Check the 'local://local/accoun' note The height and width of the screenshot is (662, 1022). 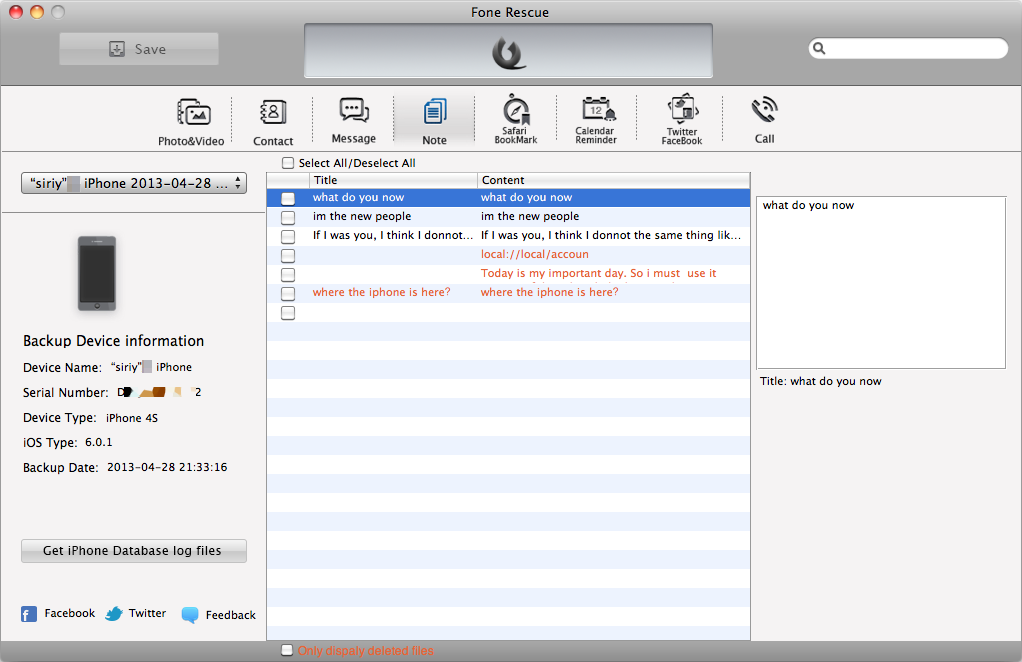coord(288,255)
